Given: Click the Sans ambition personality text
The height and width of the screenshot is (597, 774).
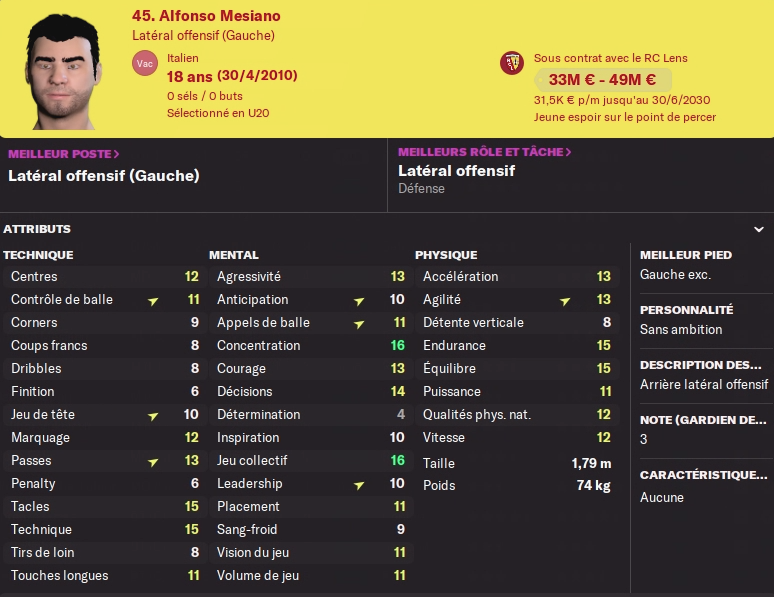Looking at the screenshot, I should pos(681,329).
